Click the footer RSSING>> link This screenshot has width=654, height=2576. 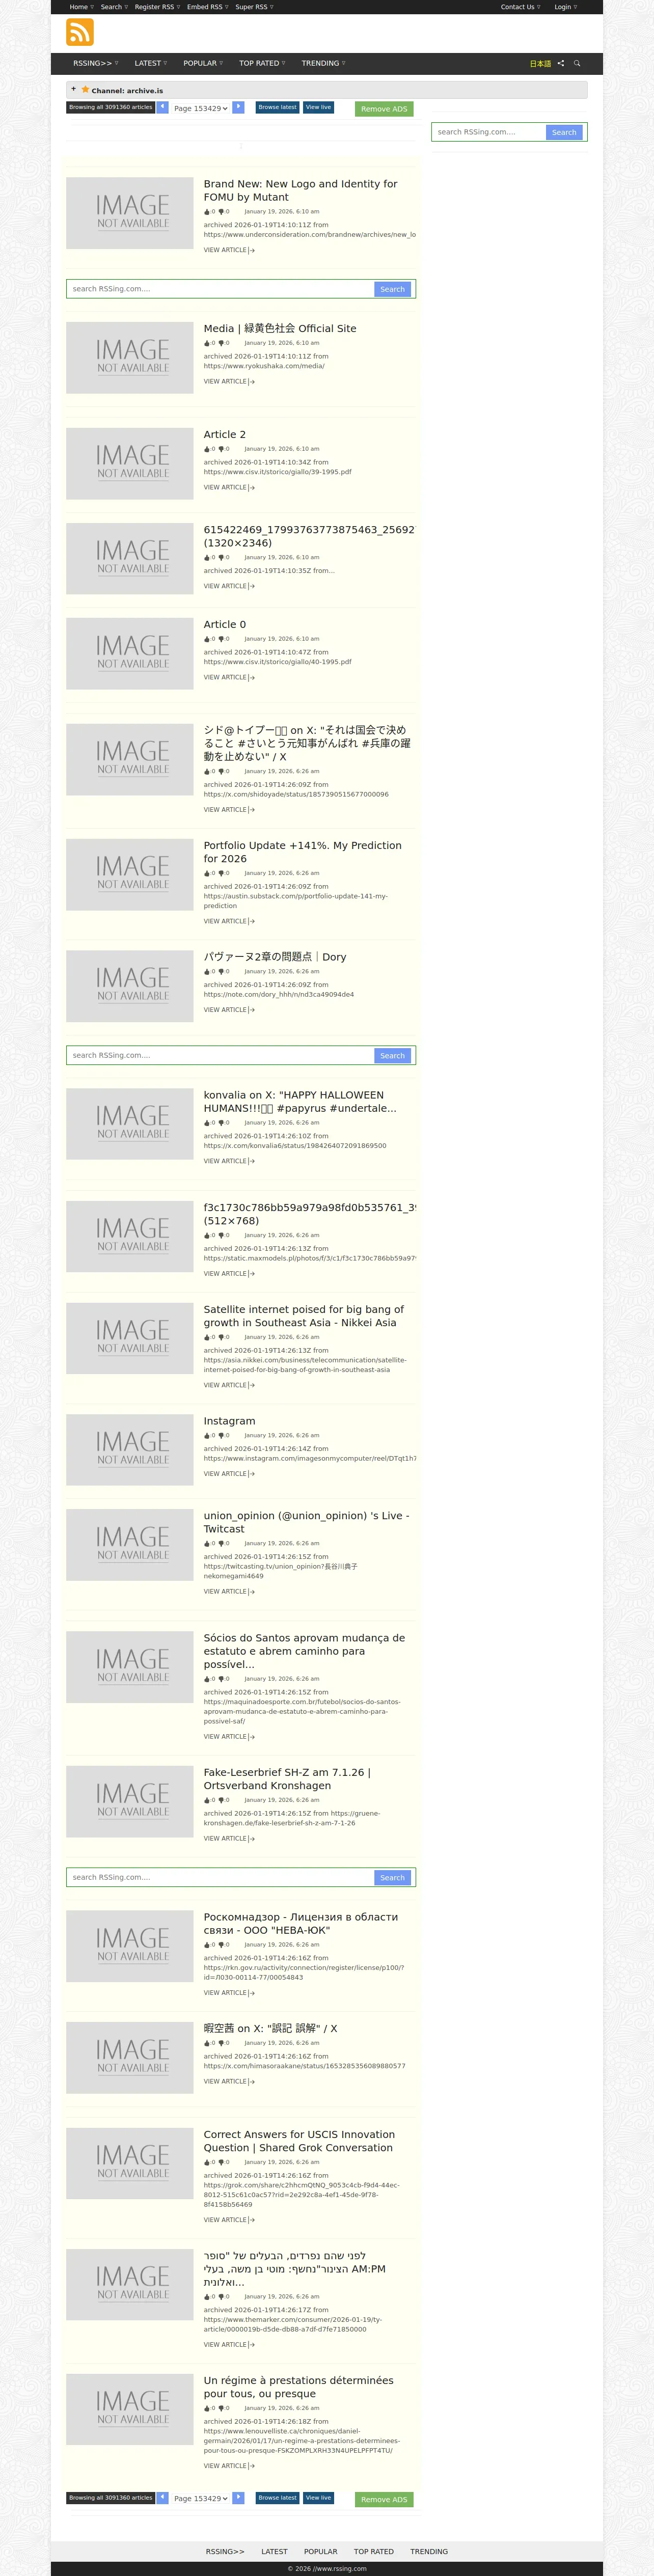point(225,2551)
